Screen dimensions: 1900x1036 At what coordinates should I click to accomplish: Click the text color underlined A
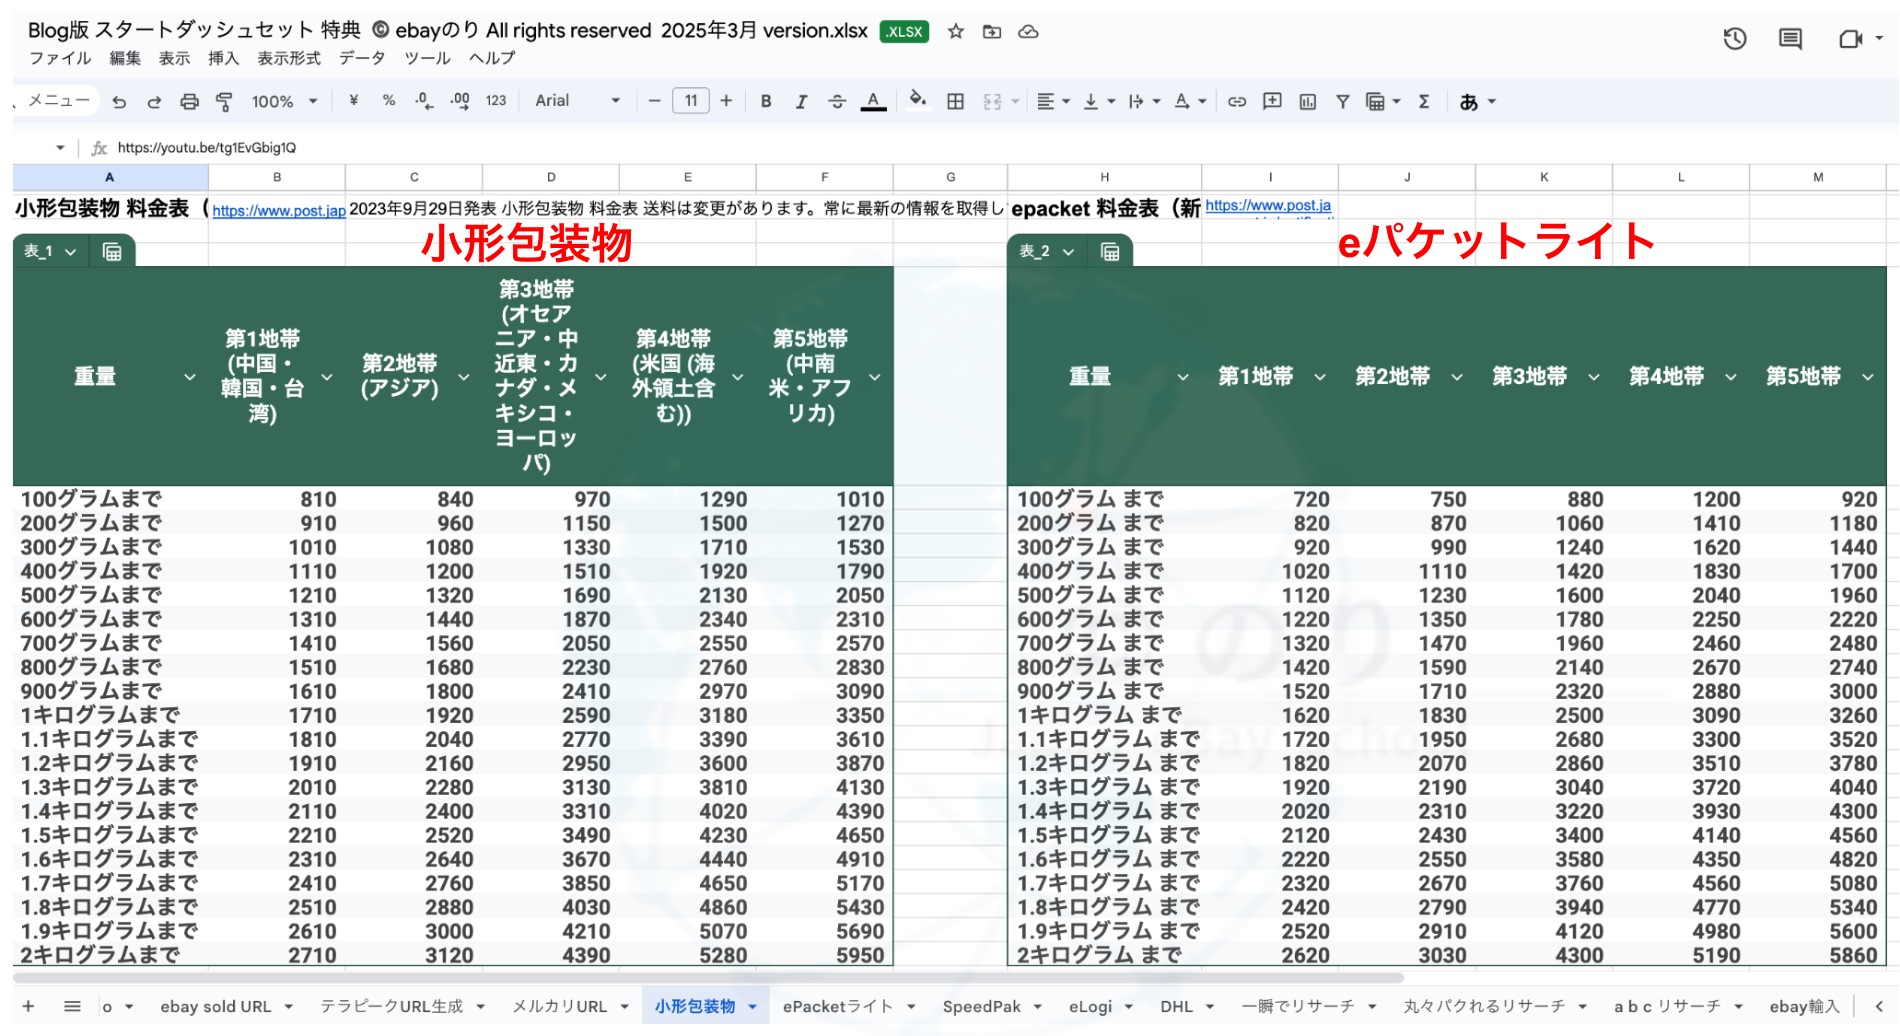pyautogui.click(x=873, y=101)
